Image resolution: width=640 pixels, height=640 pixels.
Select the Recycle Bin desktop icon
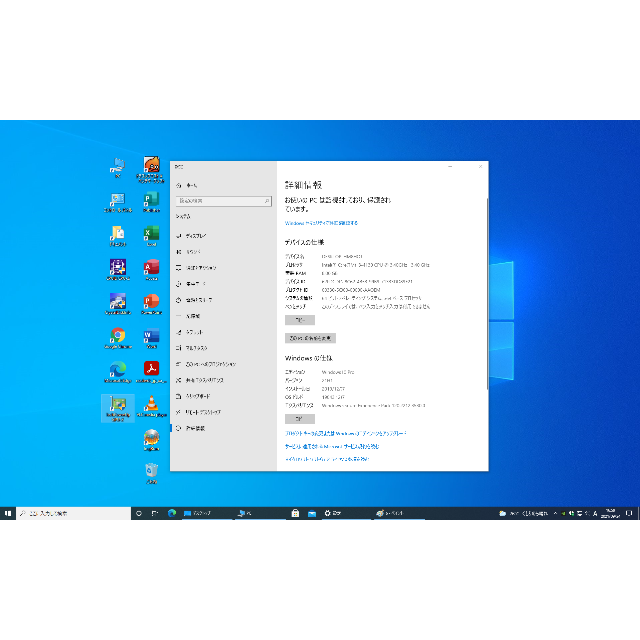coord(151,473)
